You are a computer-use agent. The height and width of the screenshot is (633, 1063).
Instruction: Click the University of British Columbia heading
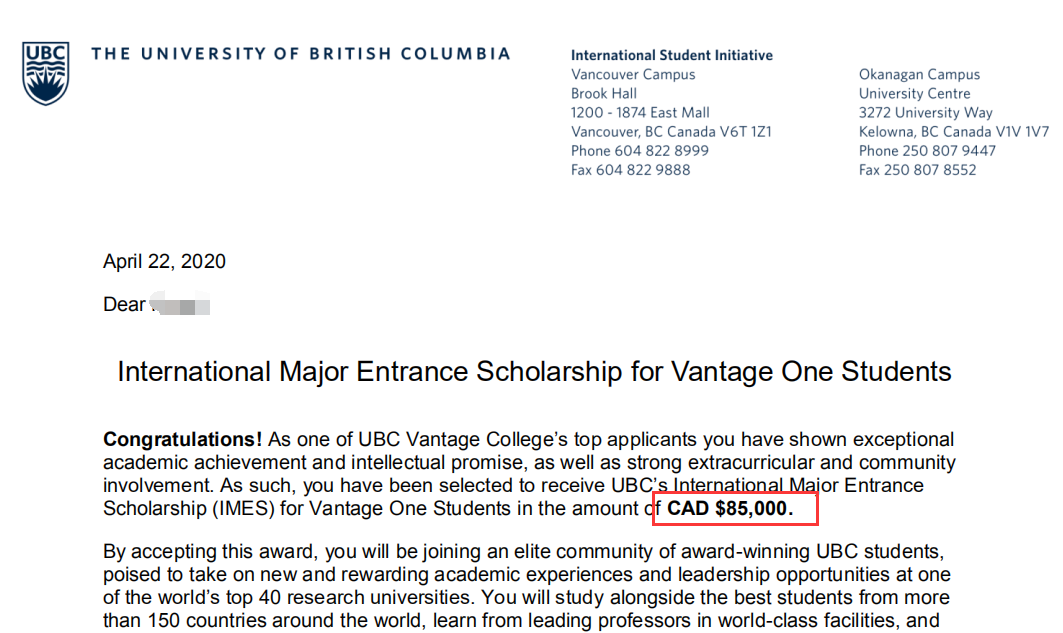pyautogui.click(x=301, y=54)
